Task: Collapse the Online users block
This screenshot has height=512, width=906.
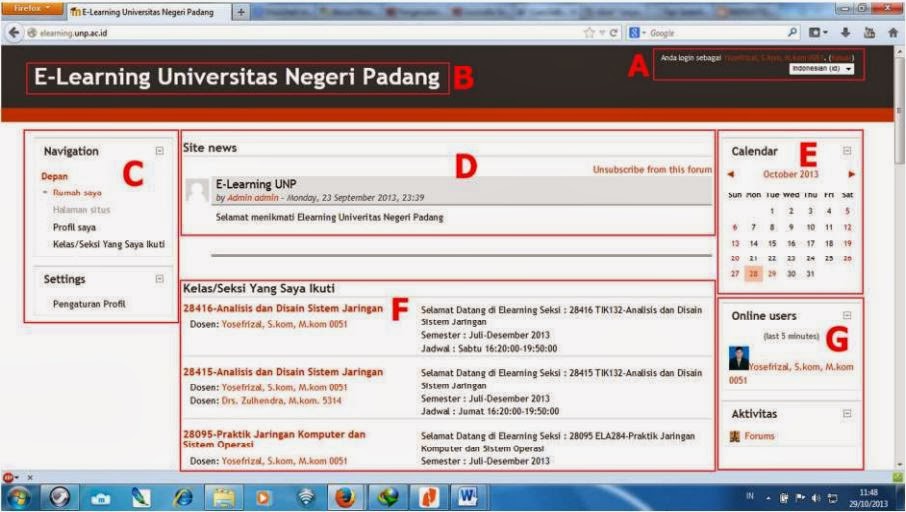Action: point(846,316)
